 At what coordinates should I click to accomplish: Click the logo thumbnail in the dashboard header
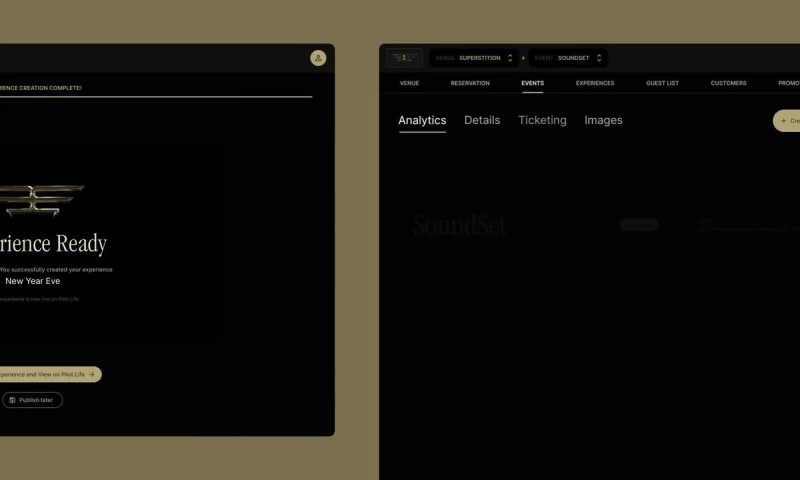coord(404,58)
